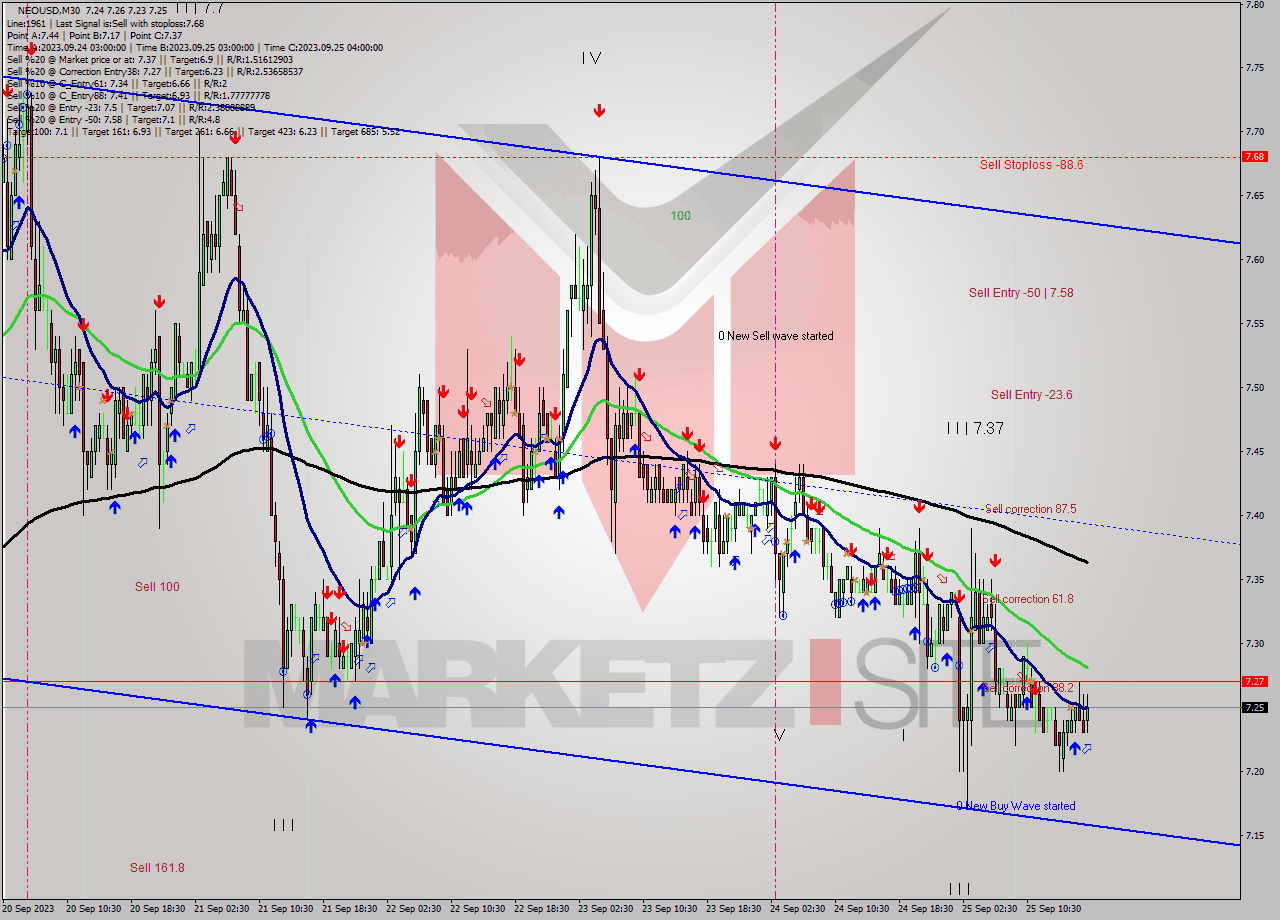The width and height of the screenshot is (1280, 920).
Task: Select the 'Sell 161.8' level label
Action: click(x=157, y=868)
